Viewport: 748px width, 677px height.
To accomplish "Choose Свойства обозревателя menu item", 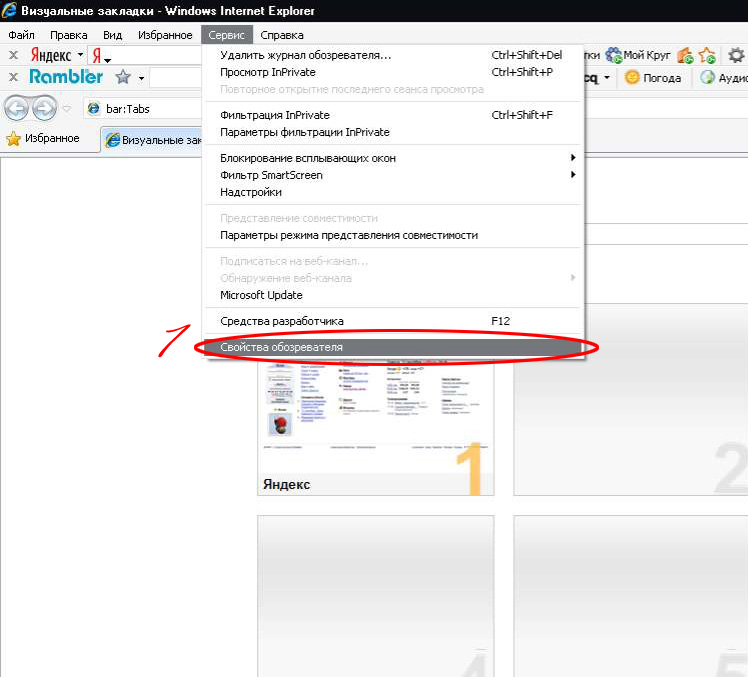I will coord(393,347).
